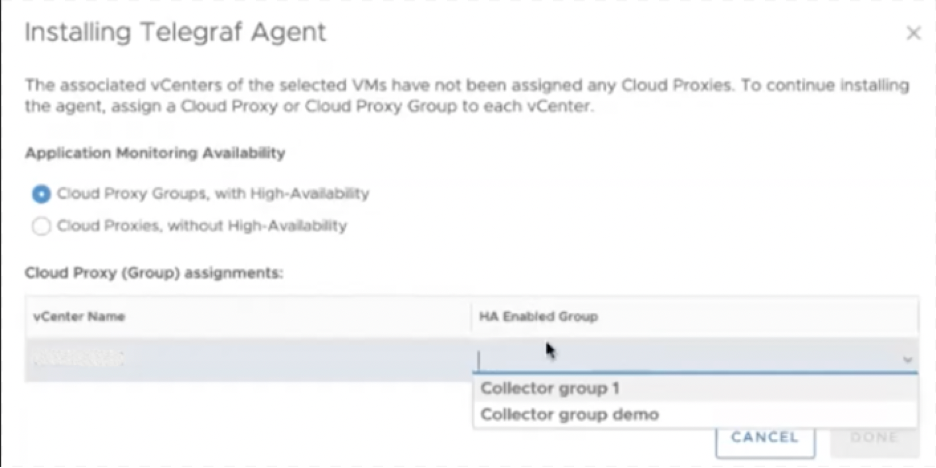Click the Installing Telegraf Agent title

(x=175, y=32)
